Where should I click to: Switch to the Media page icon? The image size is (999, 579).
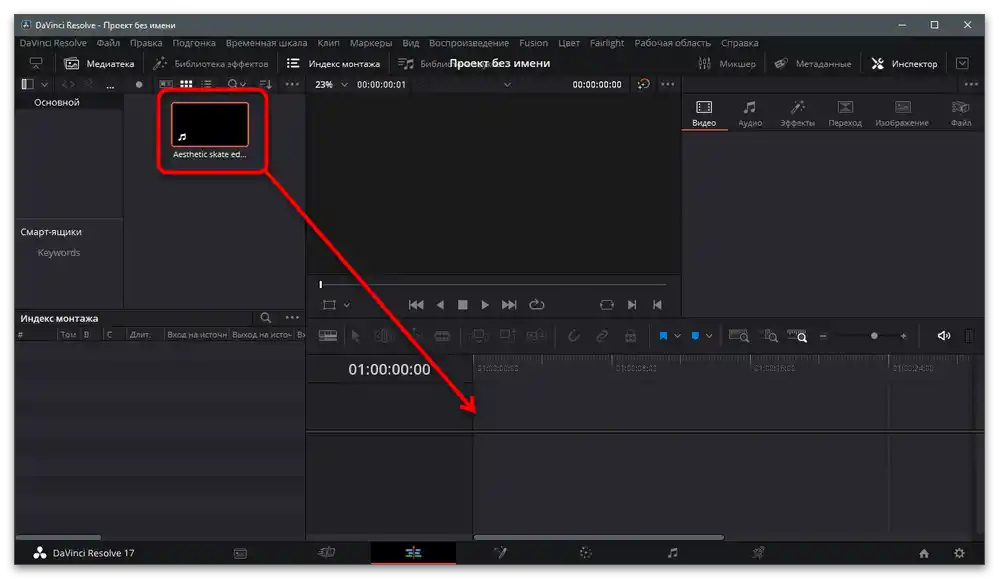tap(240, 553)
